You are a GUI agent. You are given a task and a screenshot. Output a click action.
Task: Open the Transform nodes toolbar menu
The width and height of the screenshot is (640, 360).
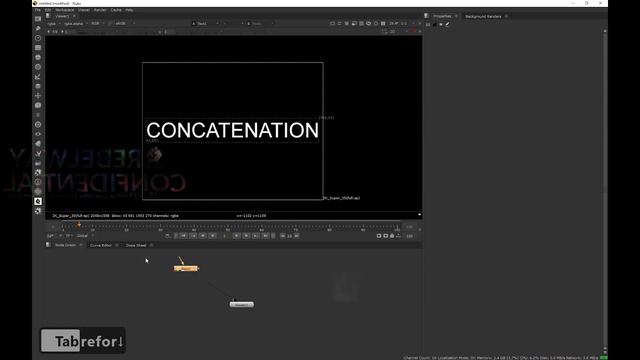38,96
